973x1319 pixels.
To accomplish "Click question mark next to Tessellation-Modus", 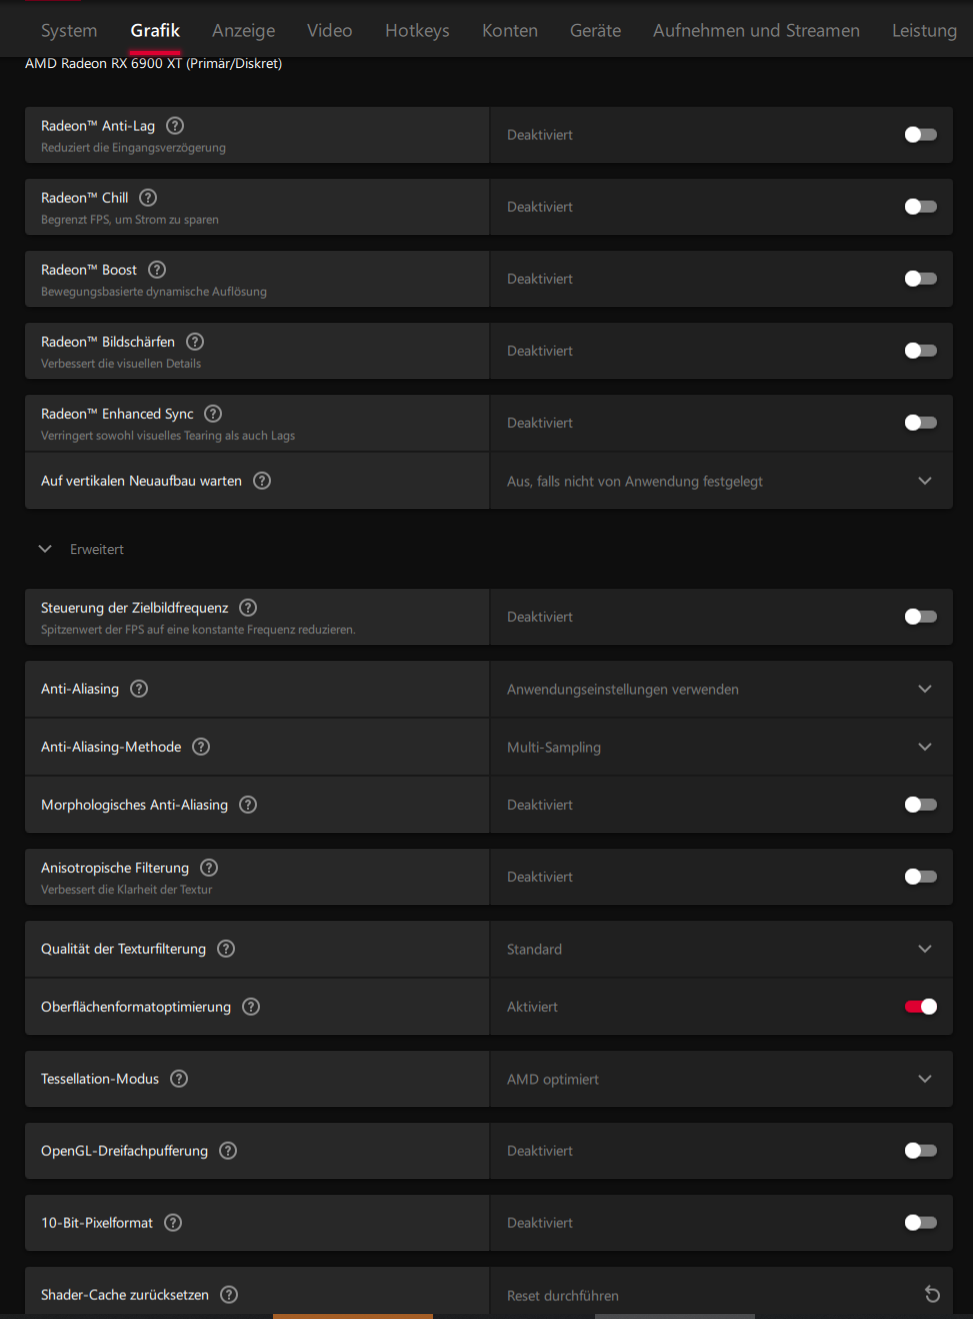I will click(179, 1079).
